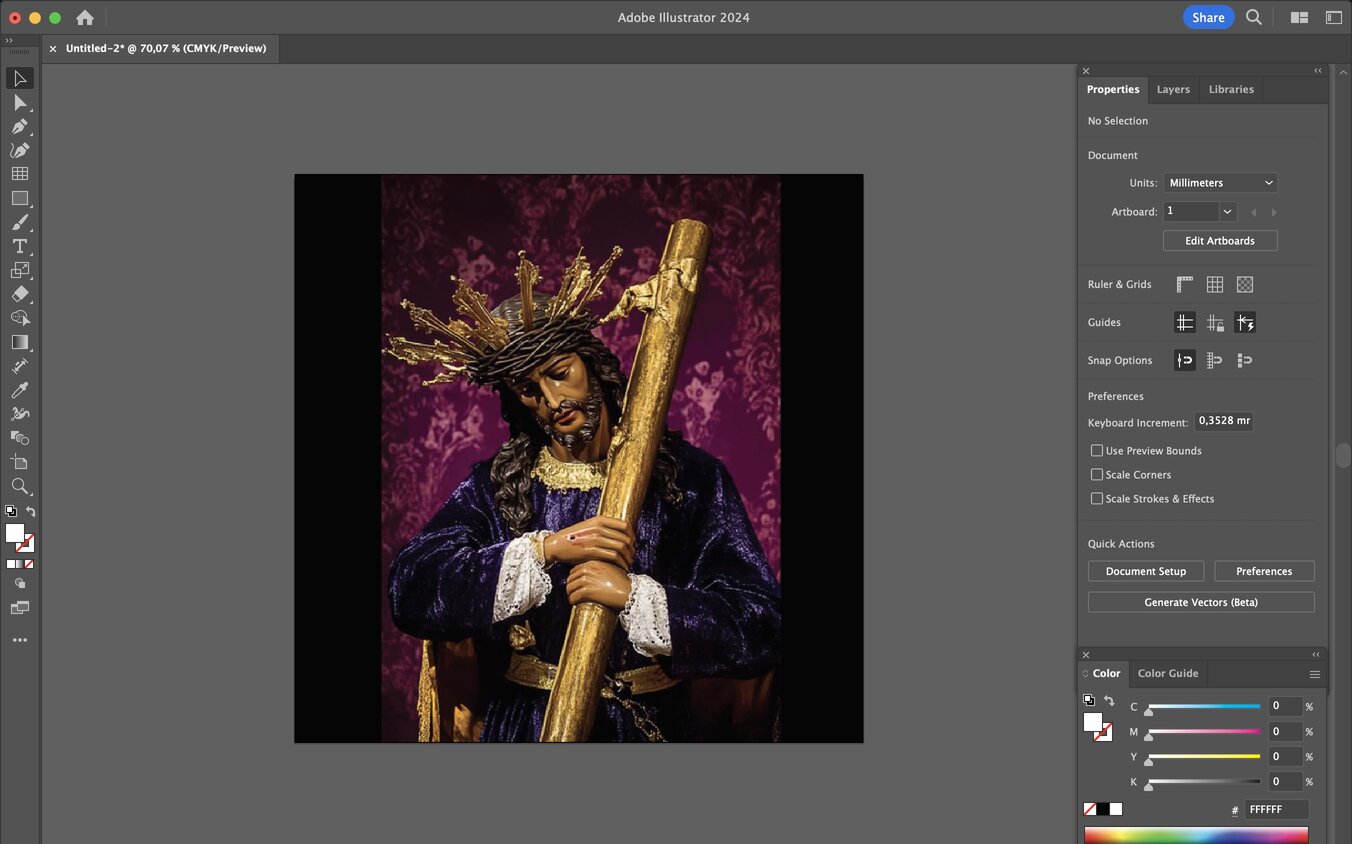Switch to the Libraries tab

tap(1231, 89)
